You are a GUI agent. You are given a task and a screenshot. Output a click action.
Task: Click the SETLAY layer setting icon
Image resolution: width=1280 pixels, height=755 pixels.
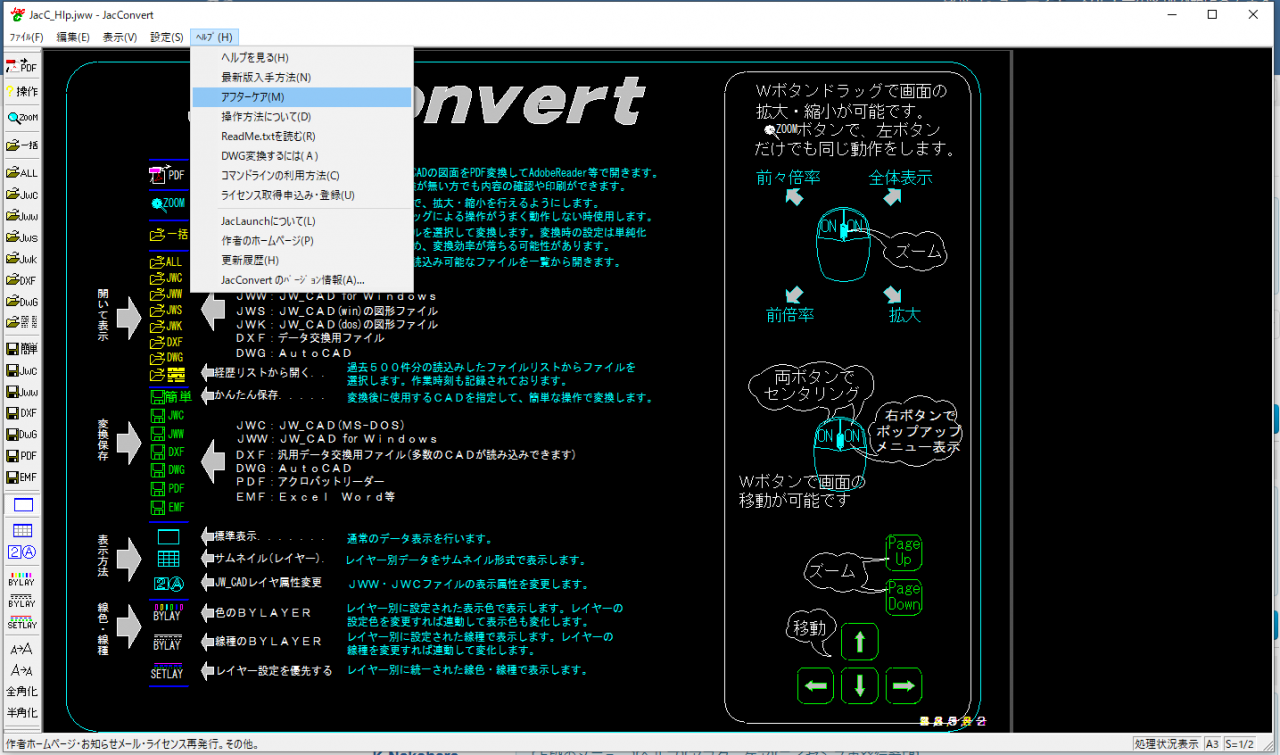(21, 625)
